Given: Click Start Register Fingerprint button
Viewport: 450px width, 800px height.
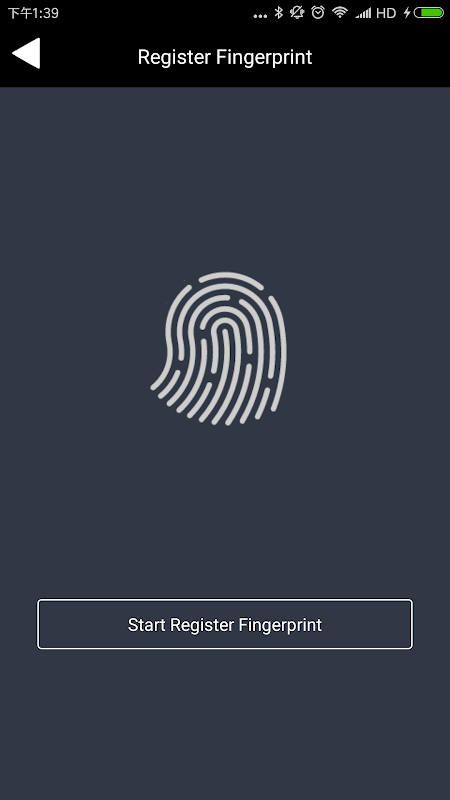Looking at the screenshot, I should pos(225,624).
